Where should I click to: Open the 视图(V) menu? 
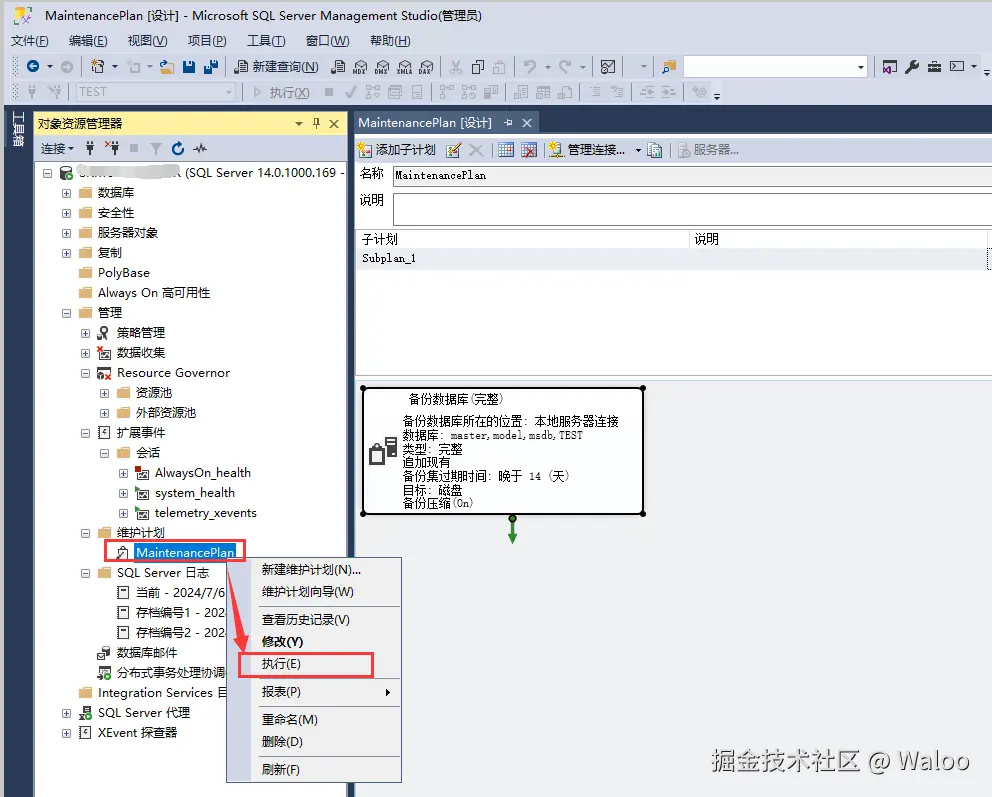[x=147, y=40]
